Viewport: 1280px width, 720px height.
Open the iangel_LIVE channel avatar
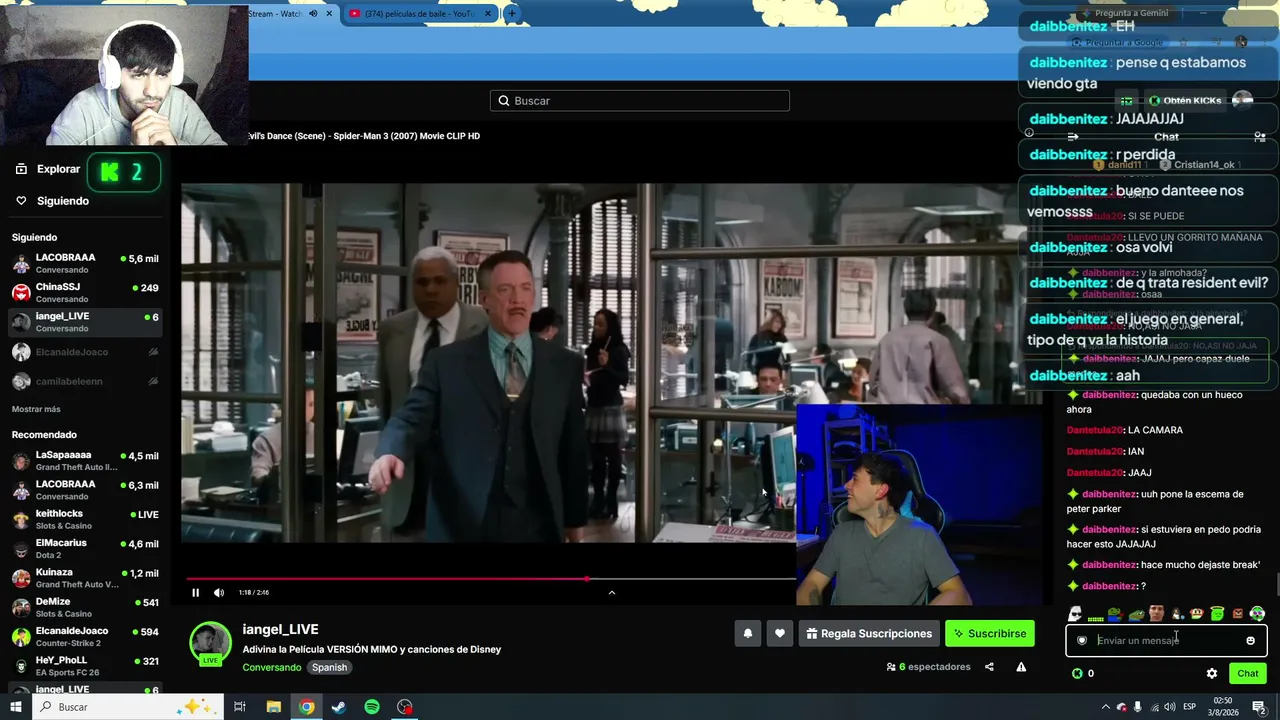[x=210, y=642]
